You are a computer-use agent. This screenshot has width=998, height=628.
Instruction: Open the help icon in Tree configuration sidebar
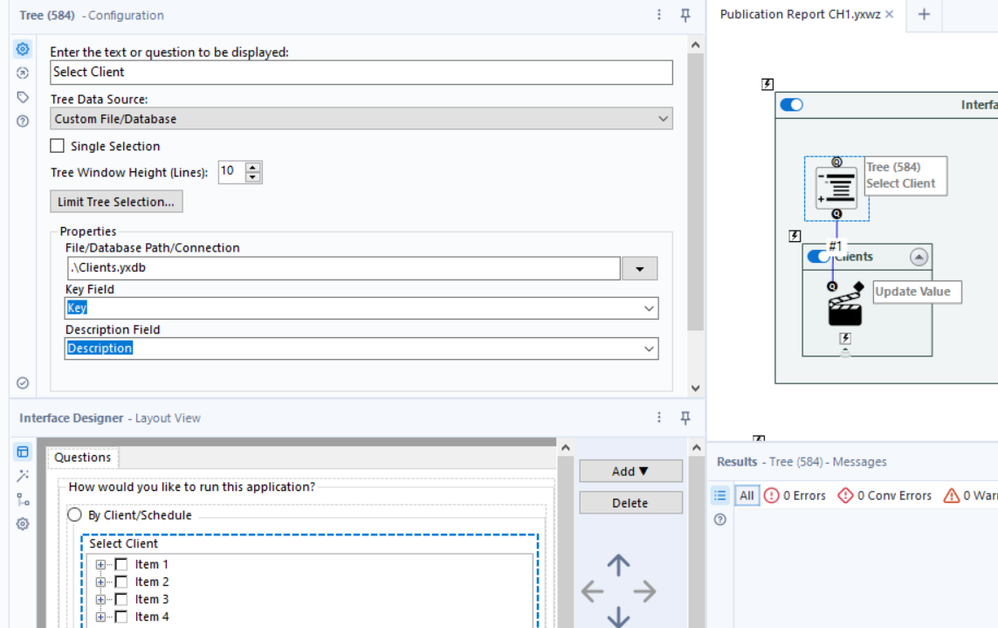click(x=22, y=121)
